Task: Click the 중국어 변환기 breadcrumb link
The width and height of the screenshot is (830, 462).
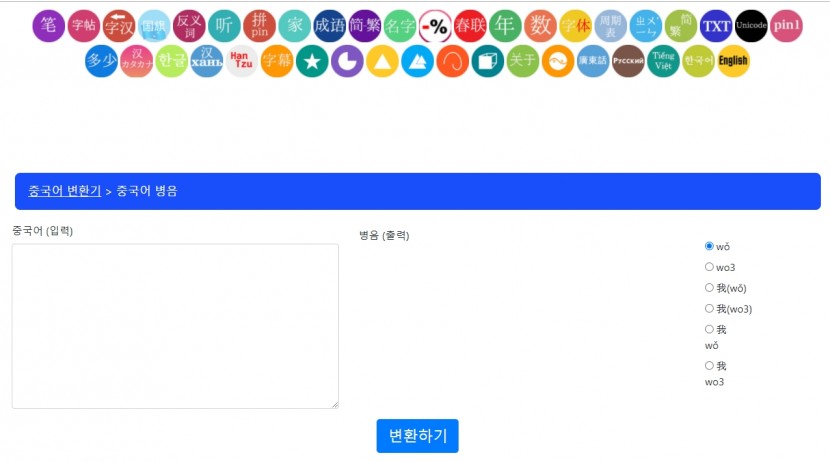Action: click(64, 191)
